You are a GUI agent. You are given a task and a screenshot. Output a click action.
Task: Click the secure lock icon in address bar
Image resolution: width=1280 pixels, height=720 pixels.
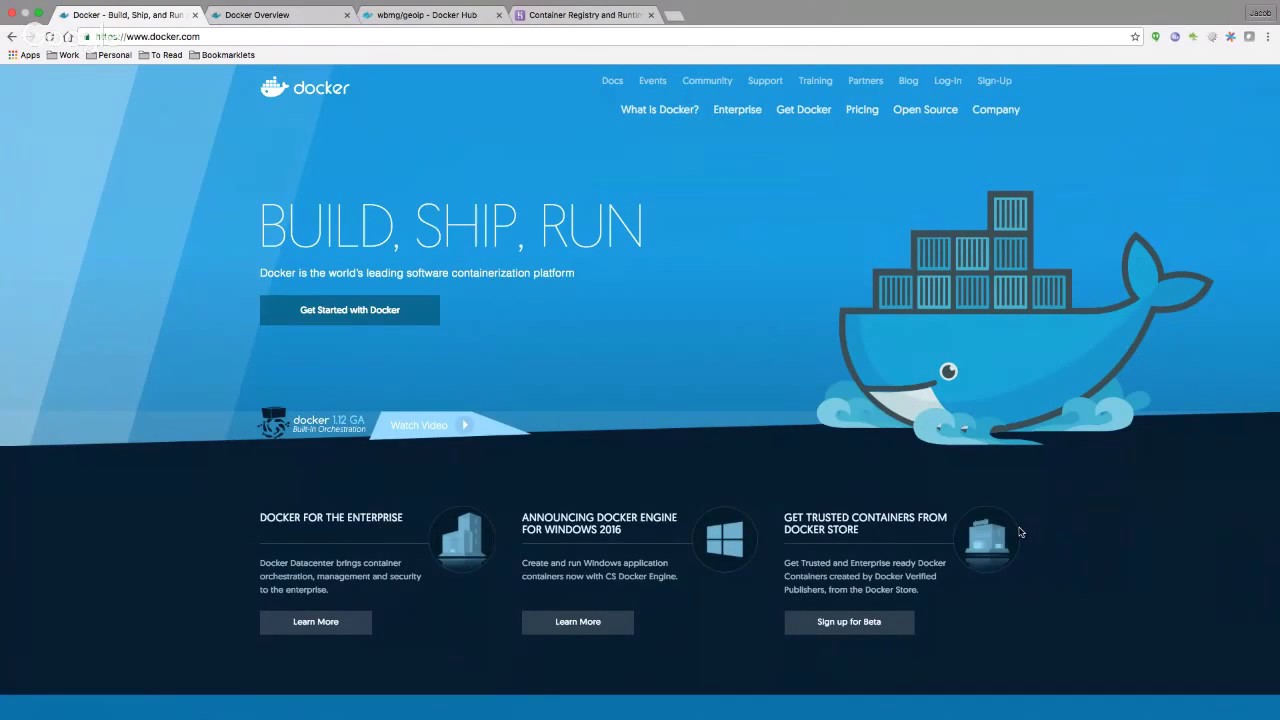click(87, 37)
